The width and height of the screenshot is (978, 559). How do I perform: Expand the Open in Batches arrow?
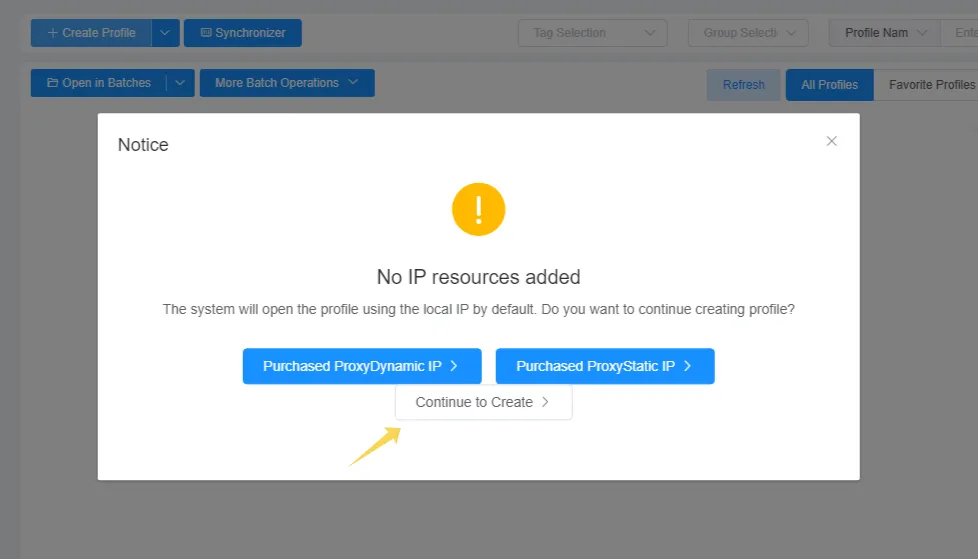coord(180,83)
